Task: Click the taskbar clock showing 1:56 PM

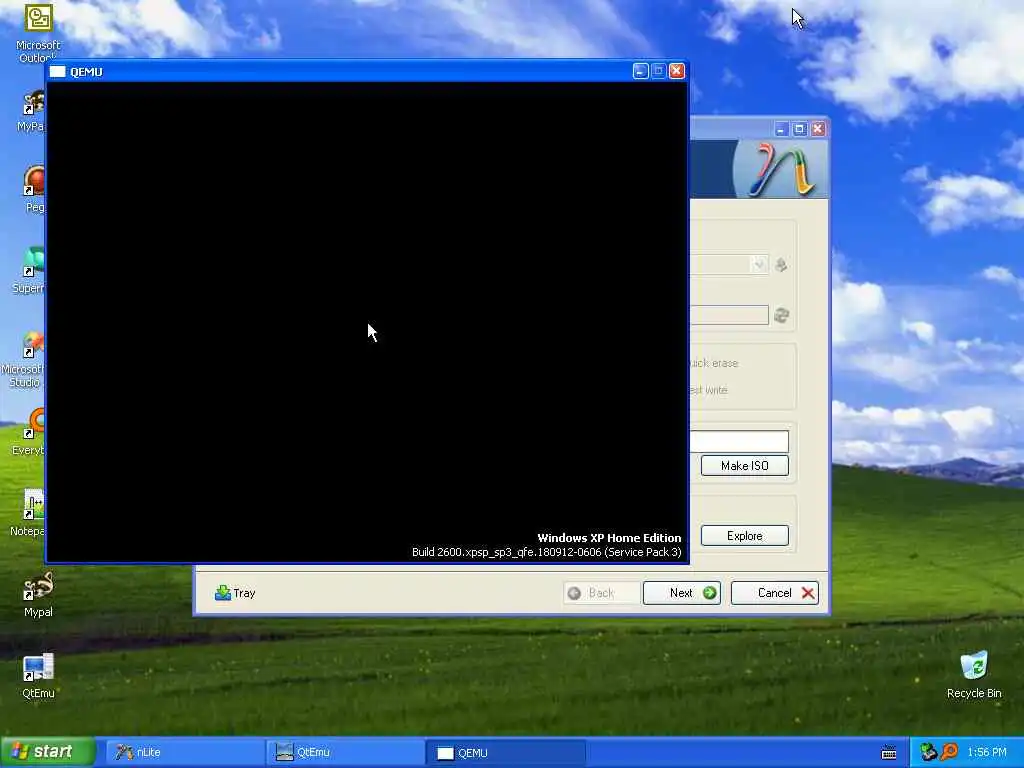Action: [987, 752]
